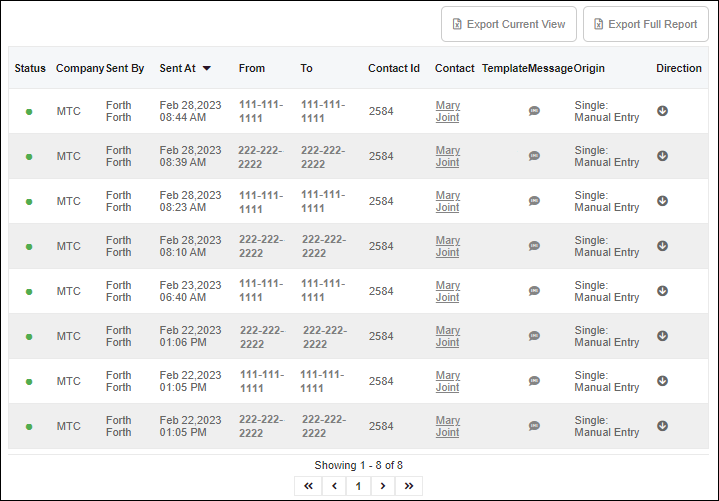
Task: Select page 1 in pagination
Action: 358,486
